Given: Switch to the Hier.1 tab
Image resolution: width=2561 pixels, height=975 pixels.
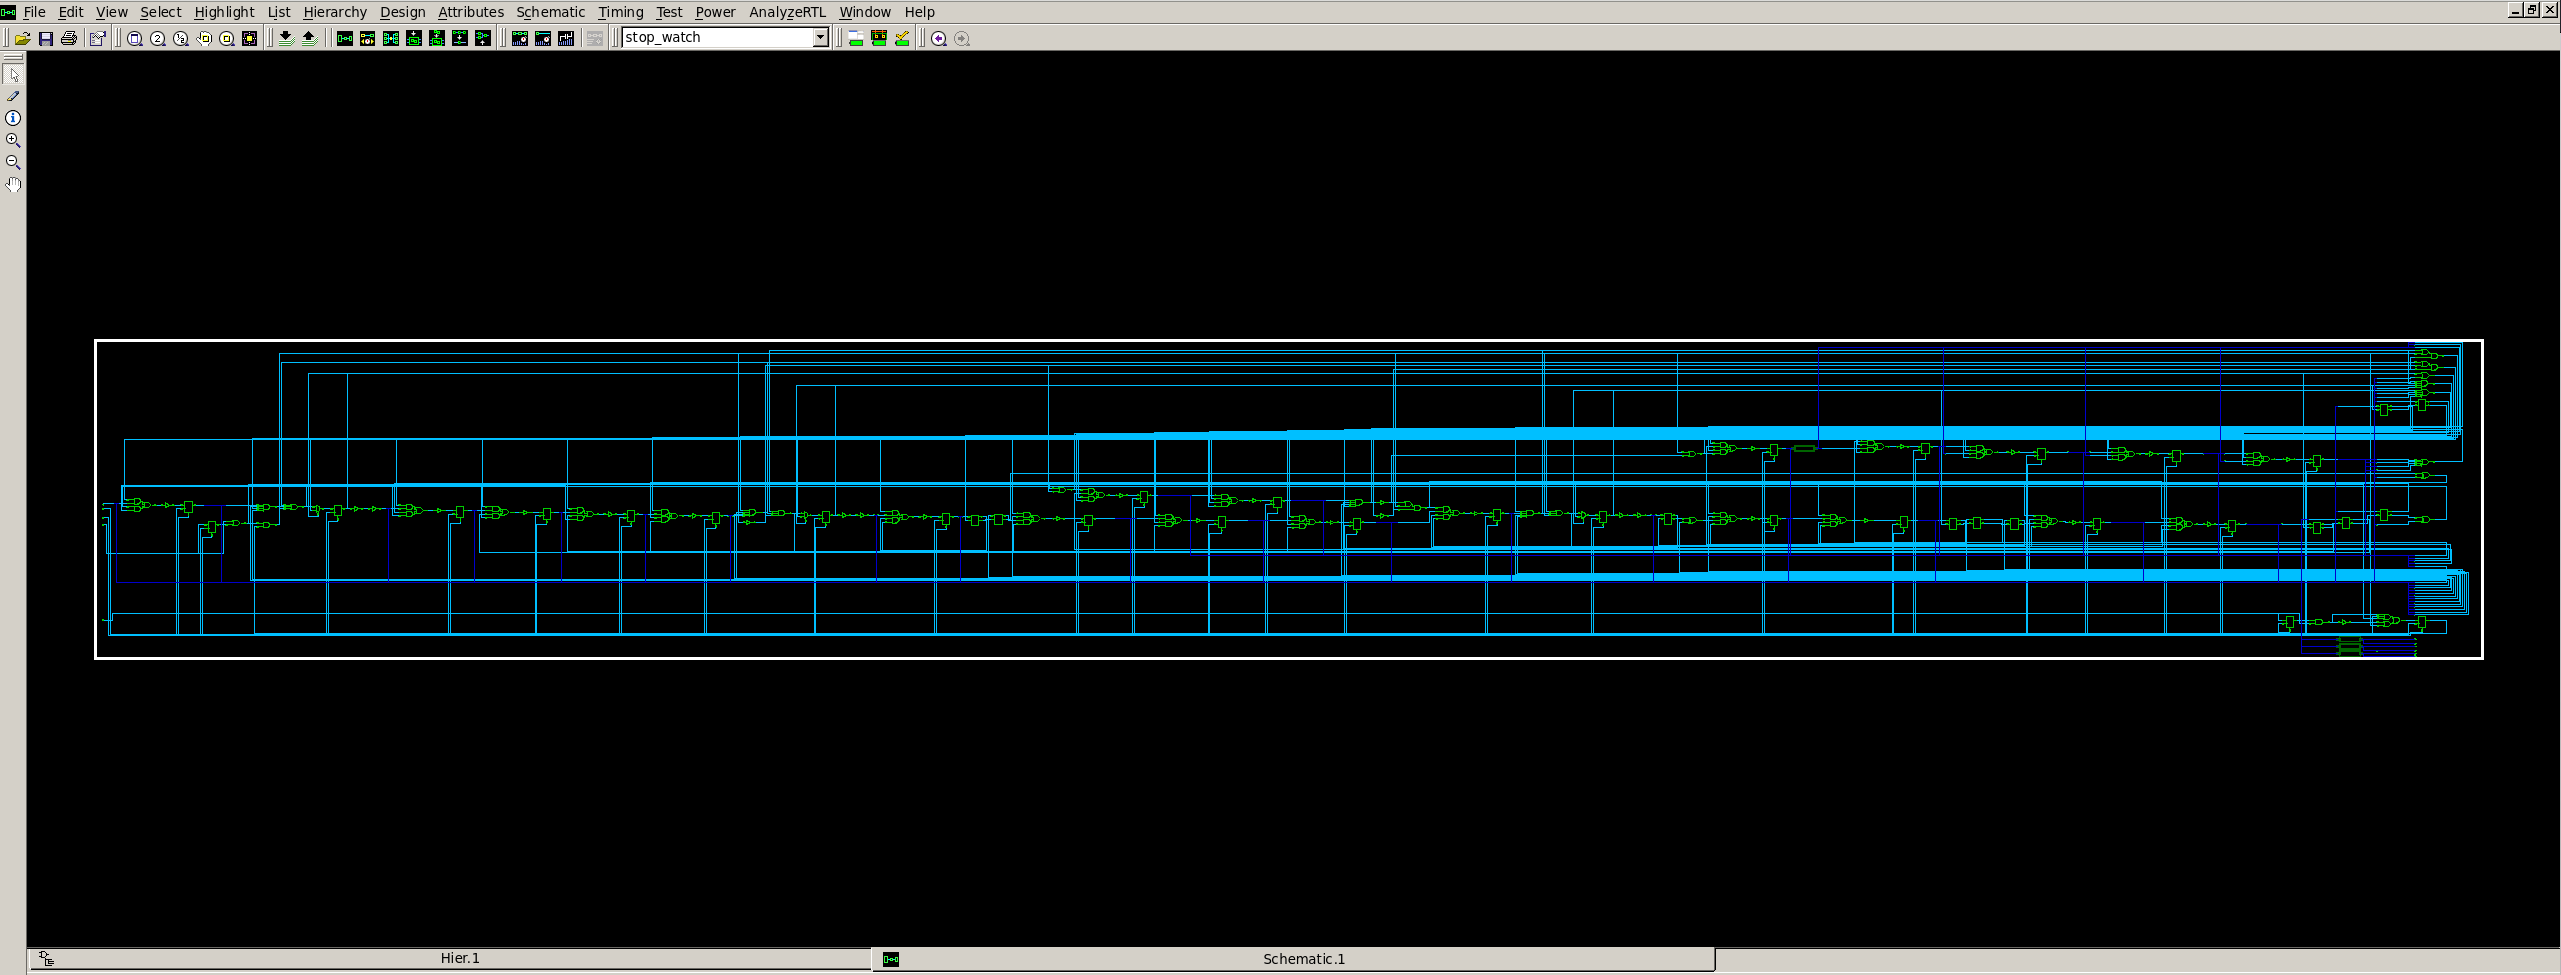Looking at the screenshot, I should click(450, 959).
